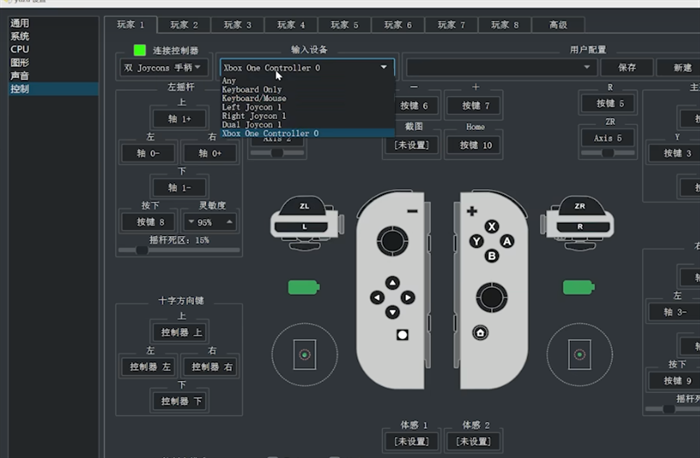The image size is (700, 458).
Task: Toggle the 连接控制器 checkbox
Action: 139,50
